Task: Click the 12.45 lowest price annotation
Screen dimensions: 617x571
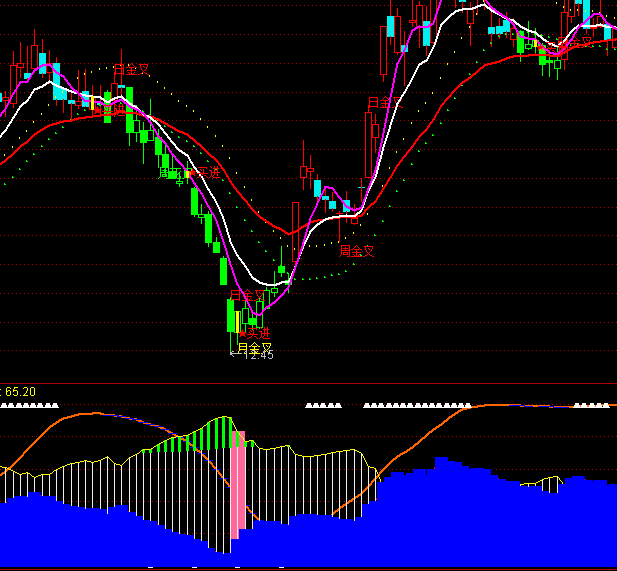Action: [257, 355]
